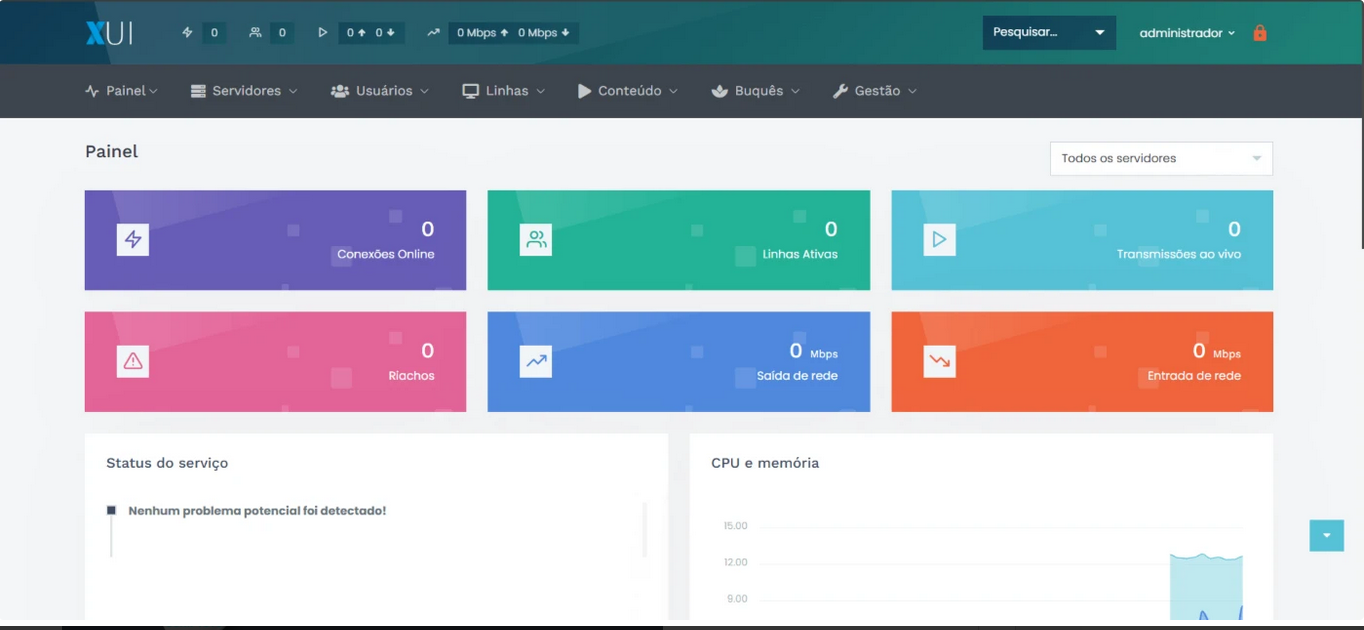Click the rising chart icon on Saída de rede
This screenshot has width=1364, height=630.
(x=536, y=362)
